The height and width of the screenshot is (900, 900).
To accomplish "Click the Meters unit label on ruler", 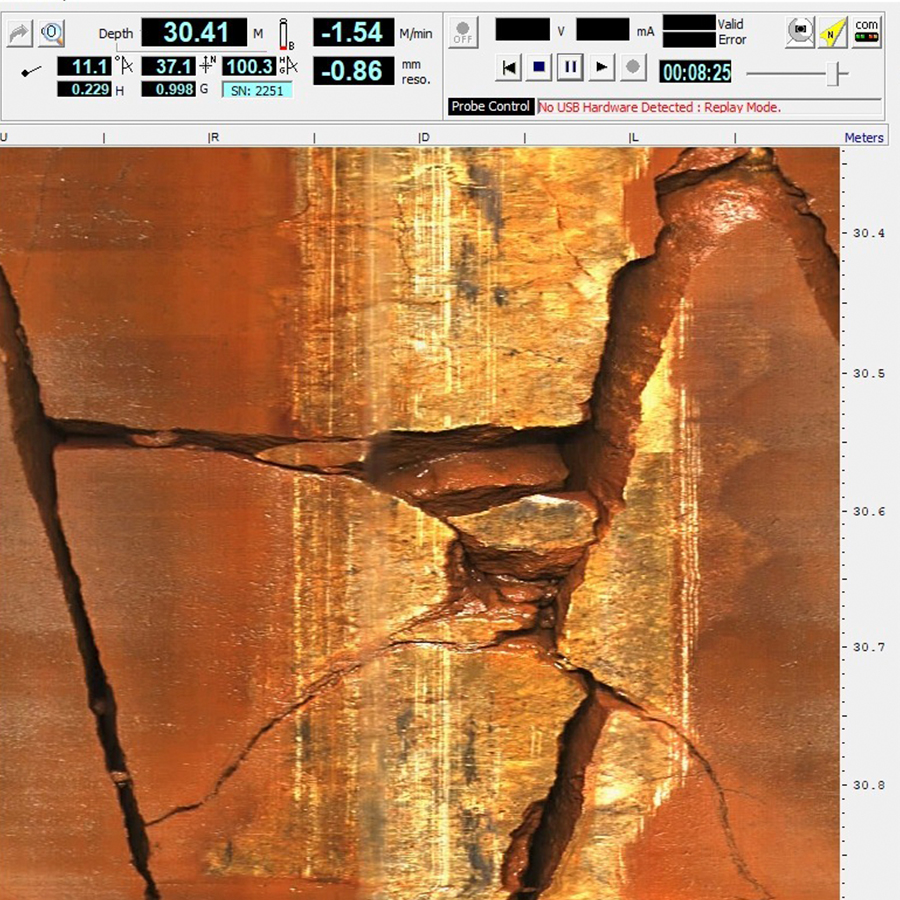I will [x=864, y=137].
